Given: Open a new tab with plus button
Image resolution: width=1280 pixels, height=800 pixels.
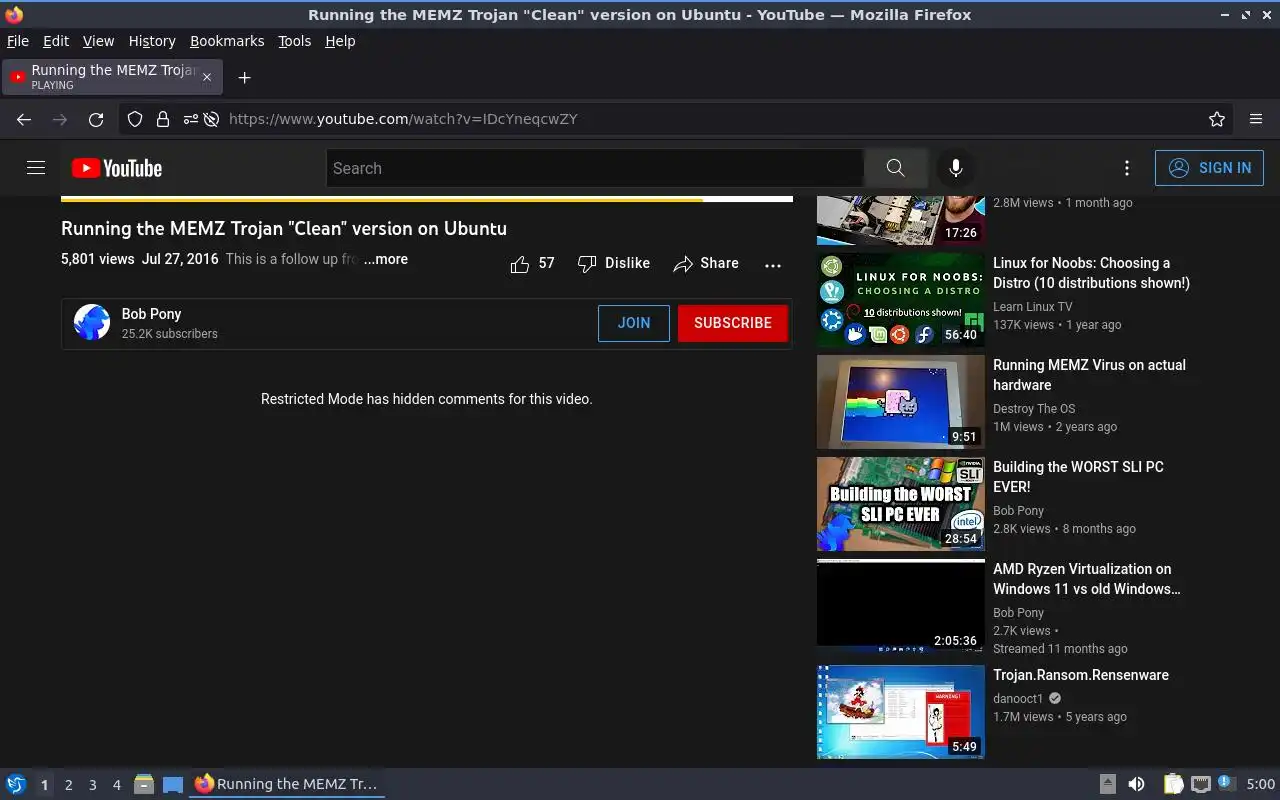Looking at the screenshot, I should pyautogui.click(x=244, y=77).
